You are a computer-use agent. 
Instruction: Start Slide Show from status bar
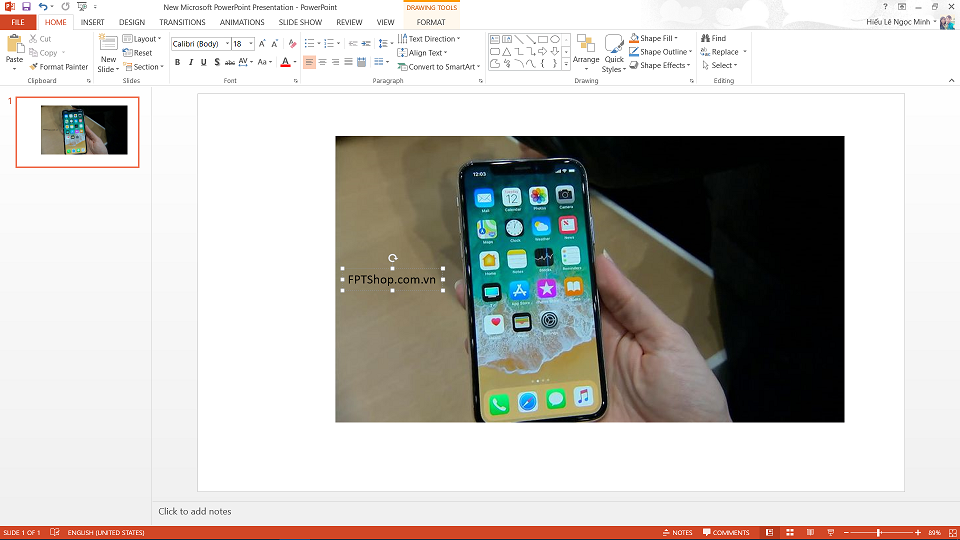(831, 533)
